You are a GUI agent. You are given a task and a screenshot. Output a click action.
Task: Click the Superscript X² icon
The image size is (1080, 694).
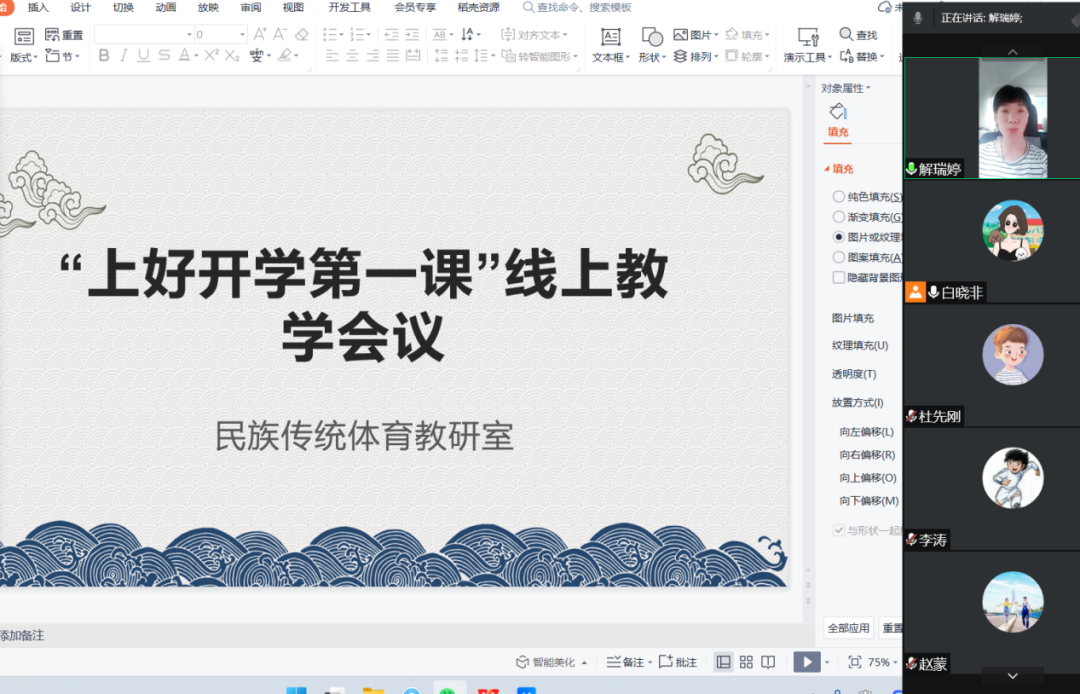211,56
